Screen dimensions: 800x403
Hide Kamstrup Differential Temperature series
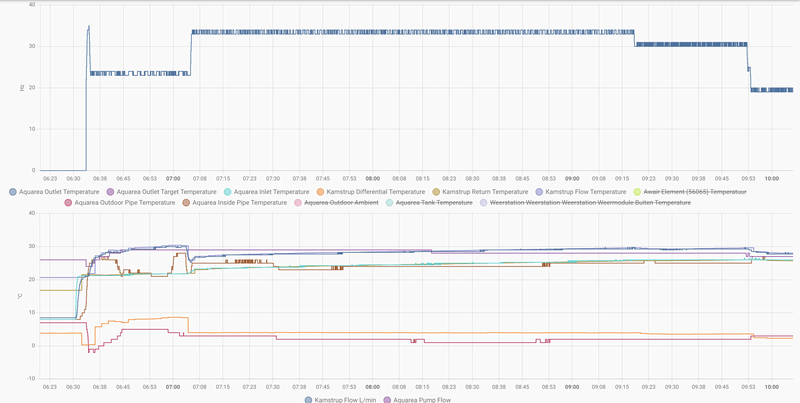[370, 192]
